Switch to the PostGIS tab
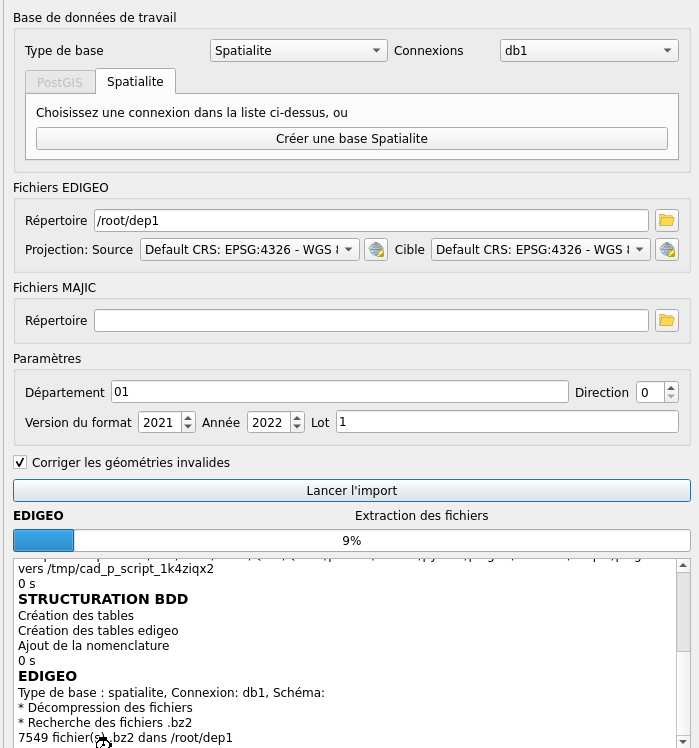Screen dimensions: 699x748 point(60,82)
